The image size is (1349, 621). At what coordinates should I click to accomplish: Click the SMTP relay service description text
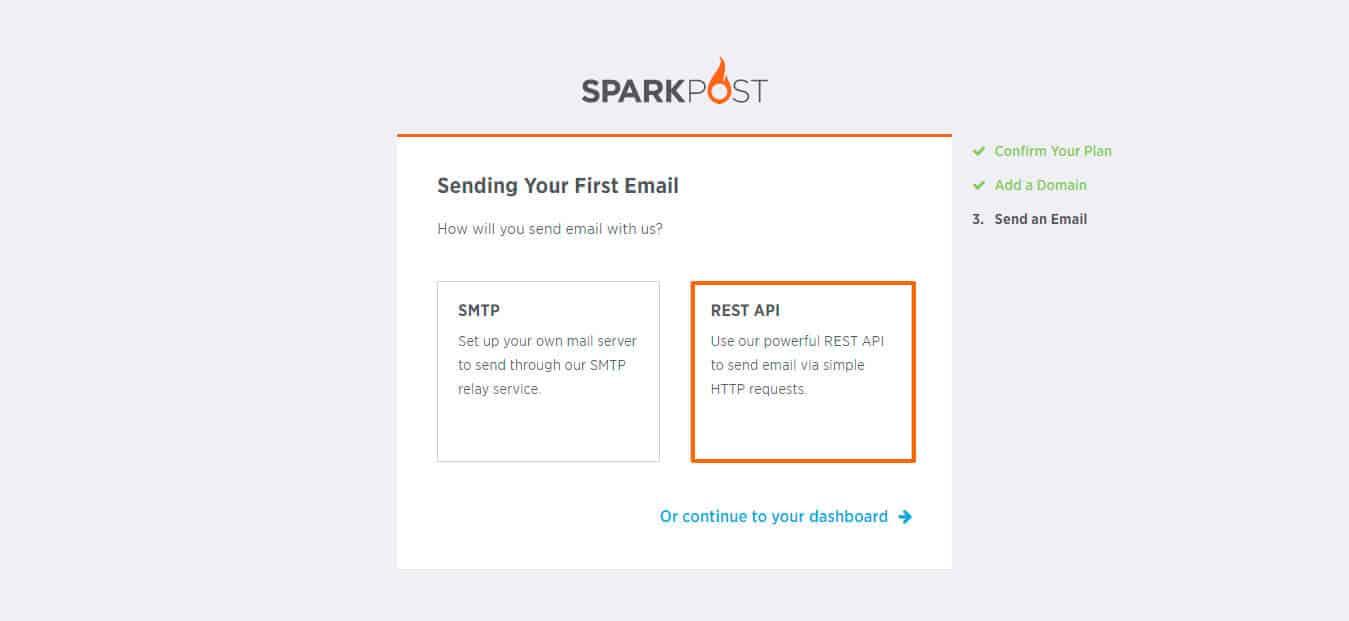coord(547,365)
